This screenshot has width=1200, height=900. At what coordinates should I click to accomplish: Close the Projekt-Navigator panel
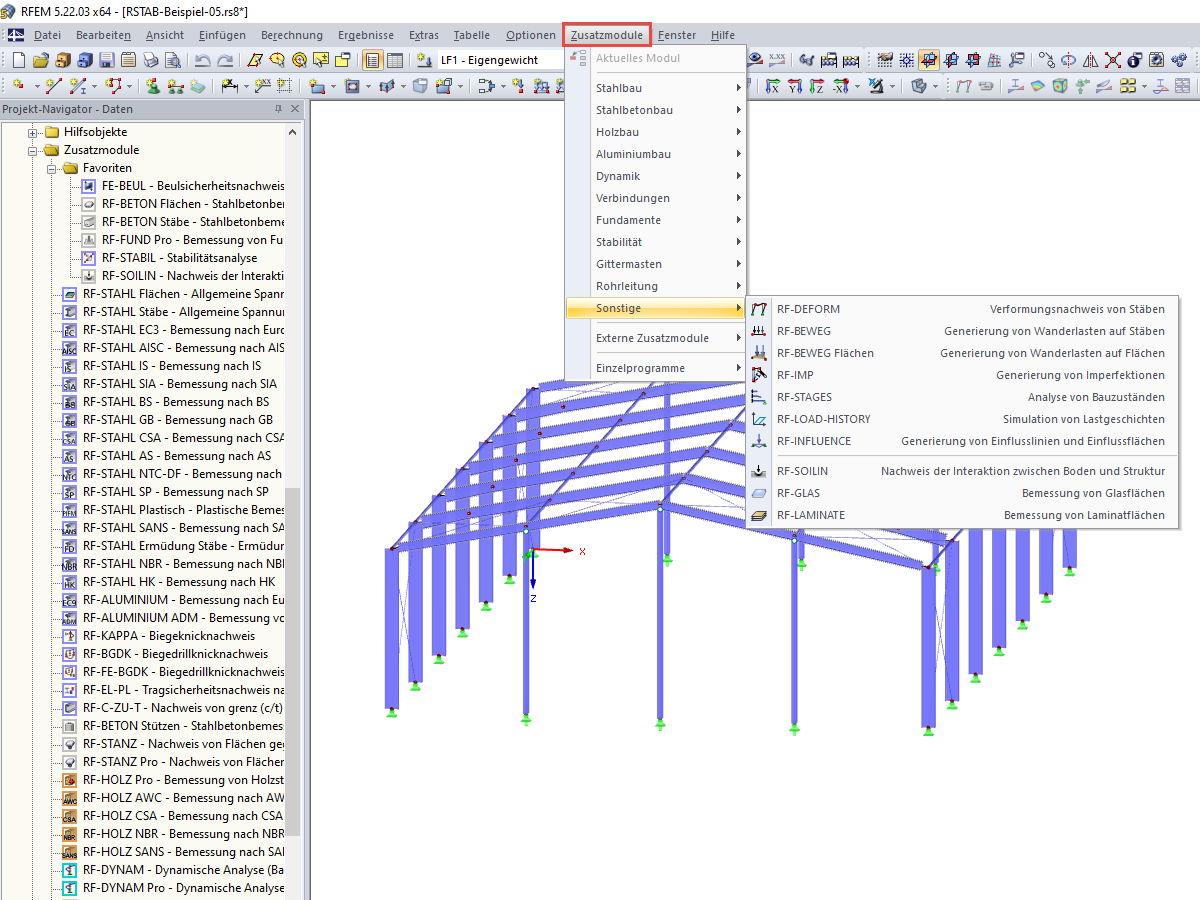click(x=295, y=109)
